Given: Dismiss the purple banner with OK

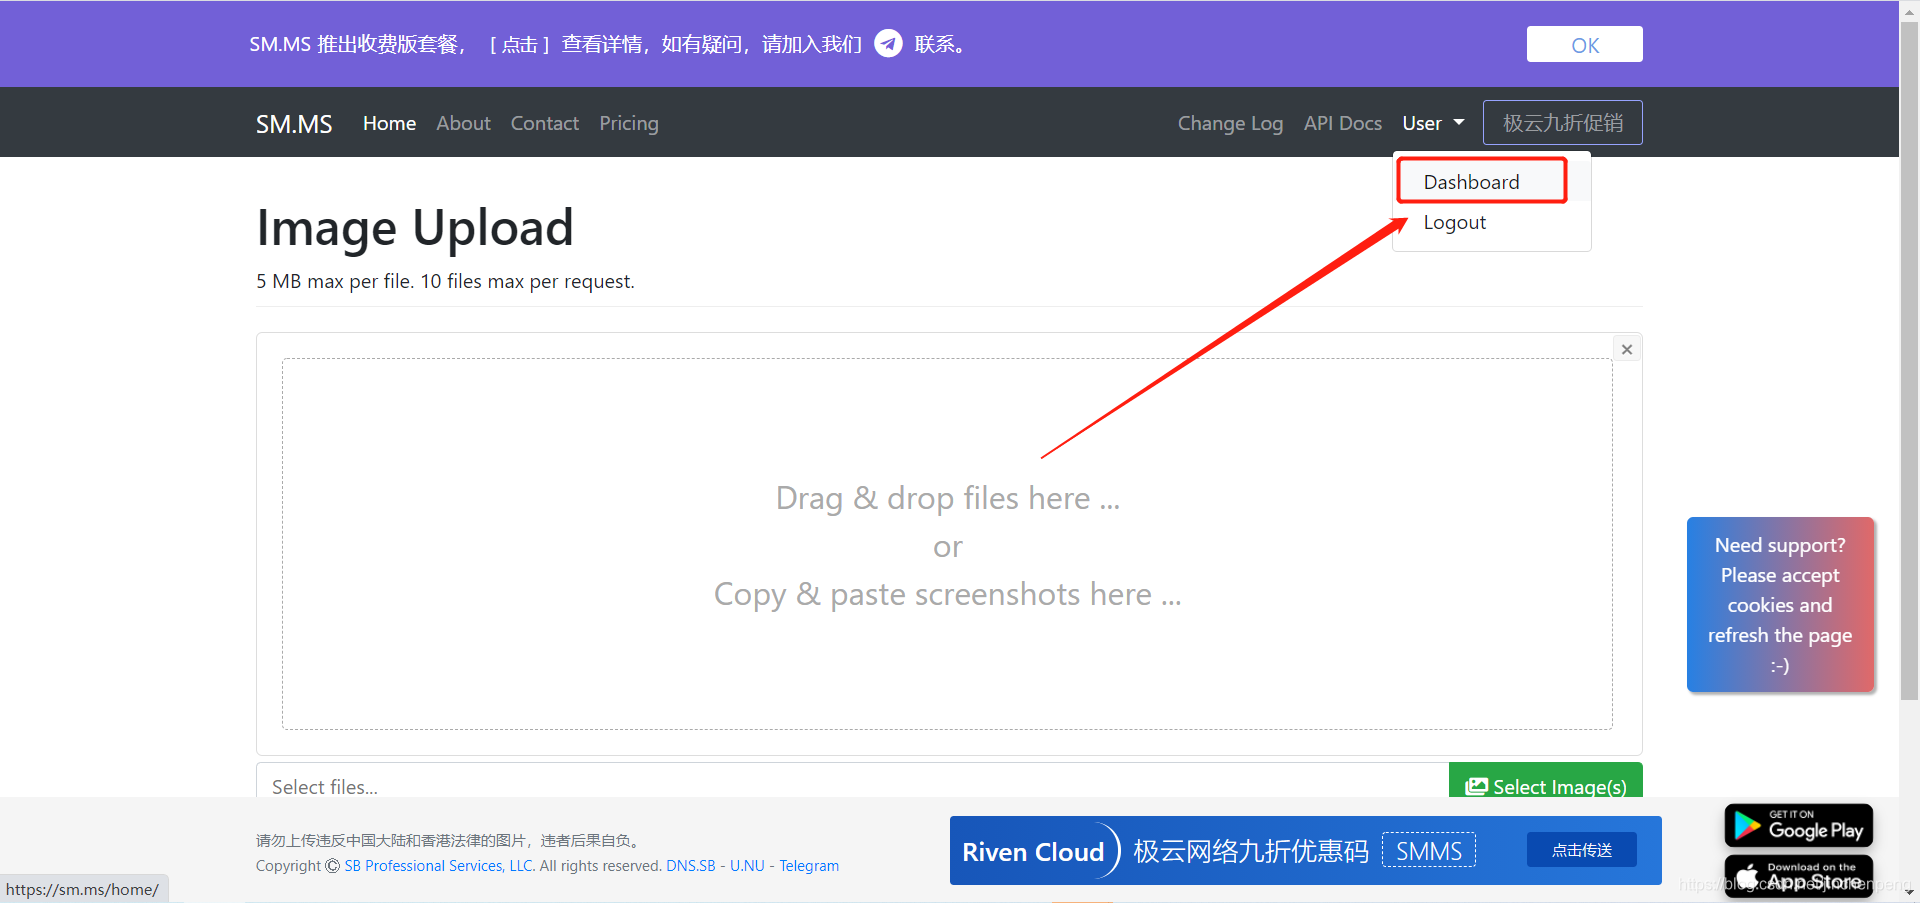Looking at the screenshot, I should [x=1584, y=44].
